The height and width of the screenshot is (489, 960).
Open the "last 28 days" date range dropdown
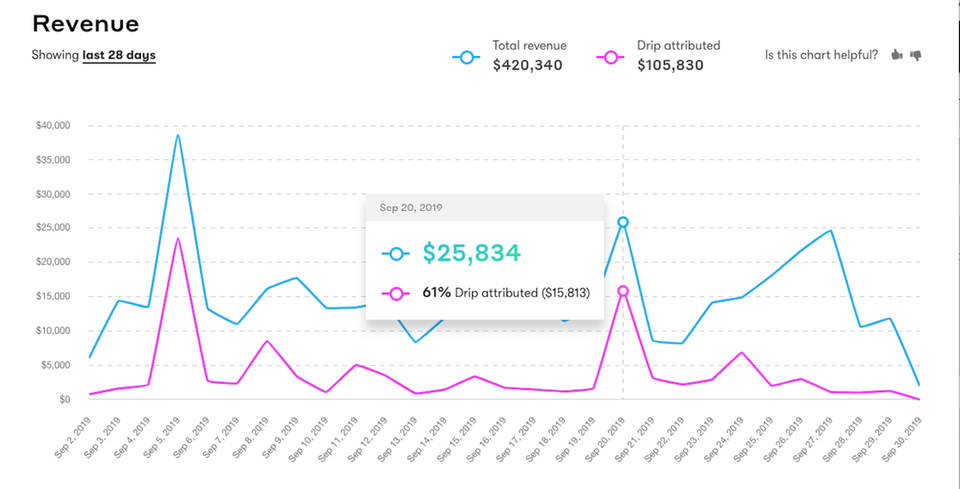pyautogui.click(x=119, y=56)
